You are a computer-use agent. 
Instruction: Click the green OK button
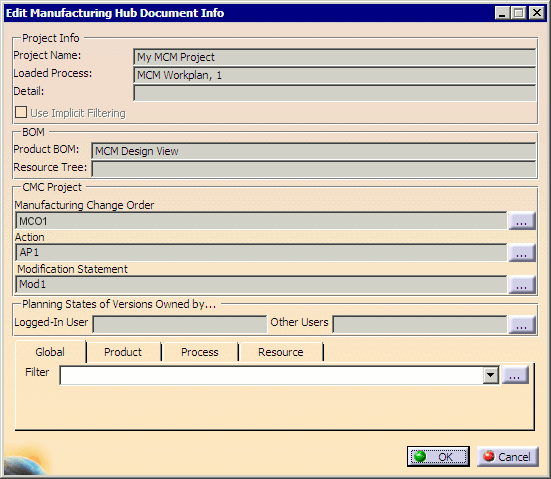(438, 457)
